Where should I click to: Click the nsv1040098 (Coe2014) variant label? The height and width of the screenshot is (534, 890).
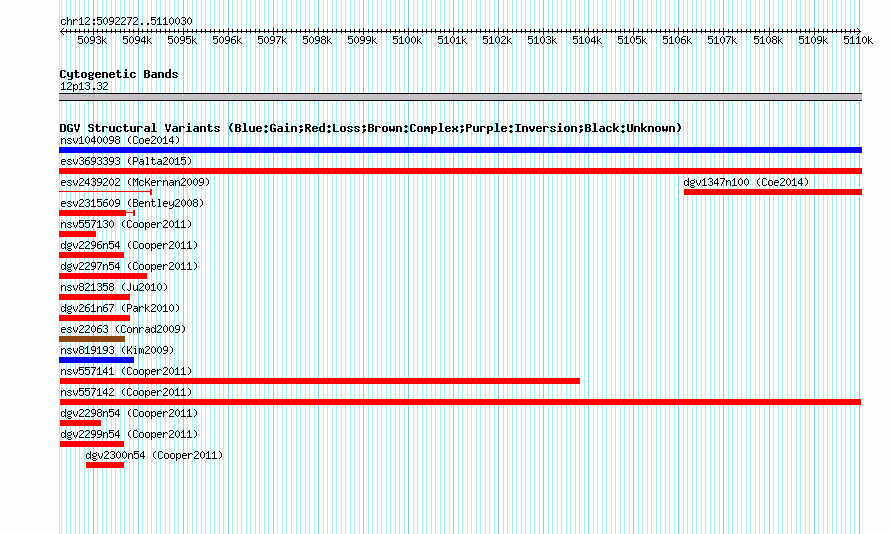coord(120,140)
